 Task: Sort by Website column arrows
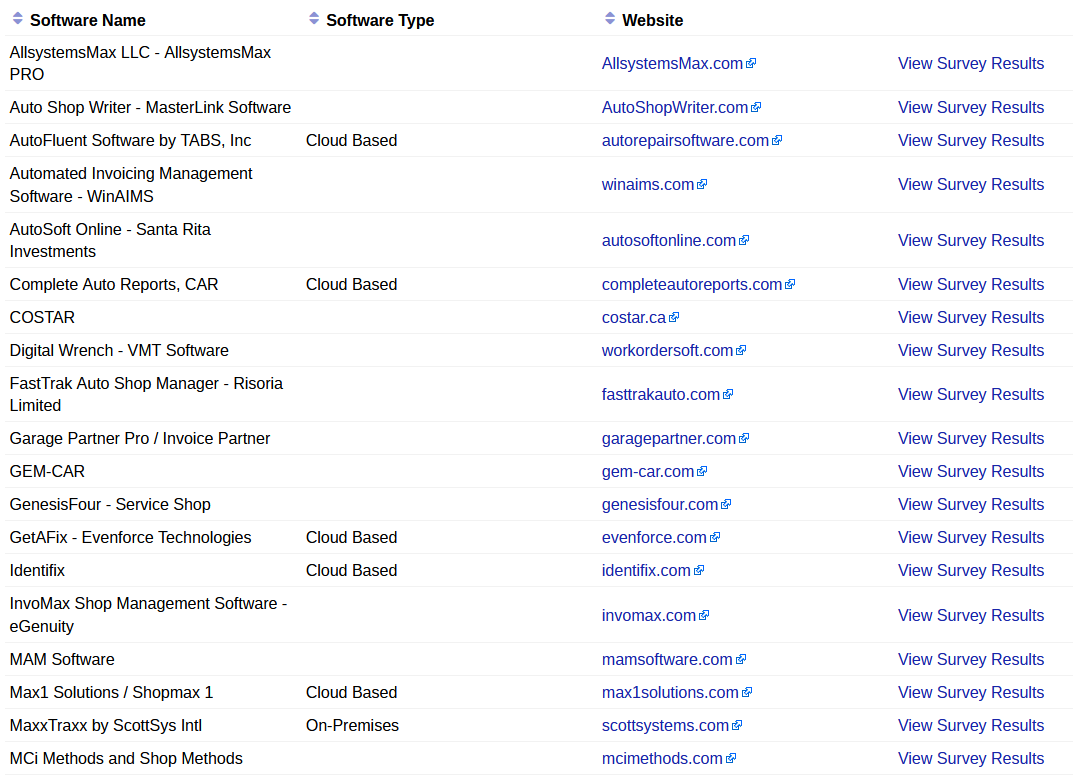click(610, 18)
